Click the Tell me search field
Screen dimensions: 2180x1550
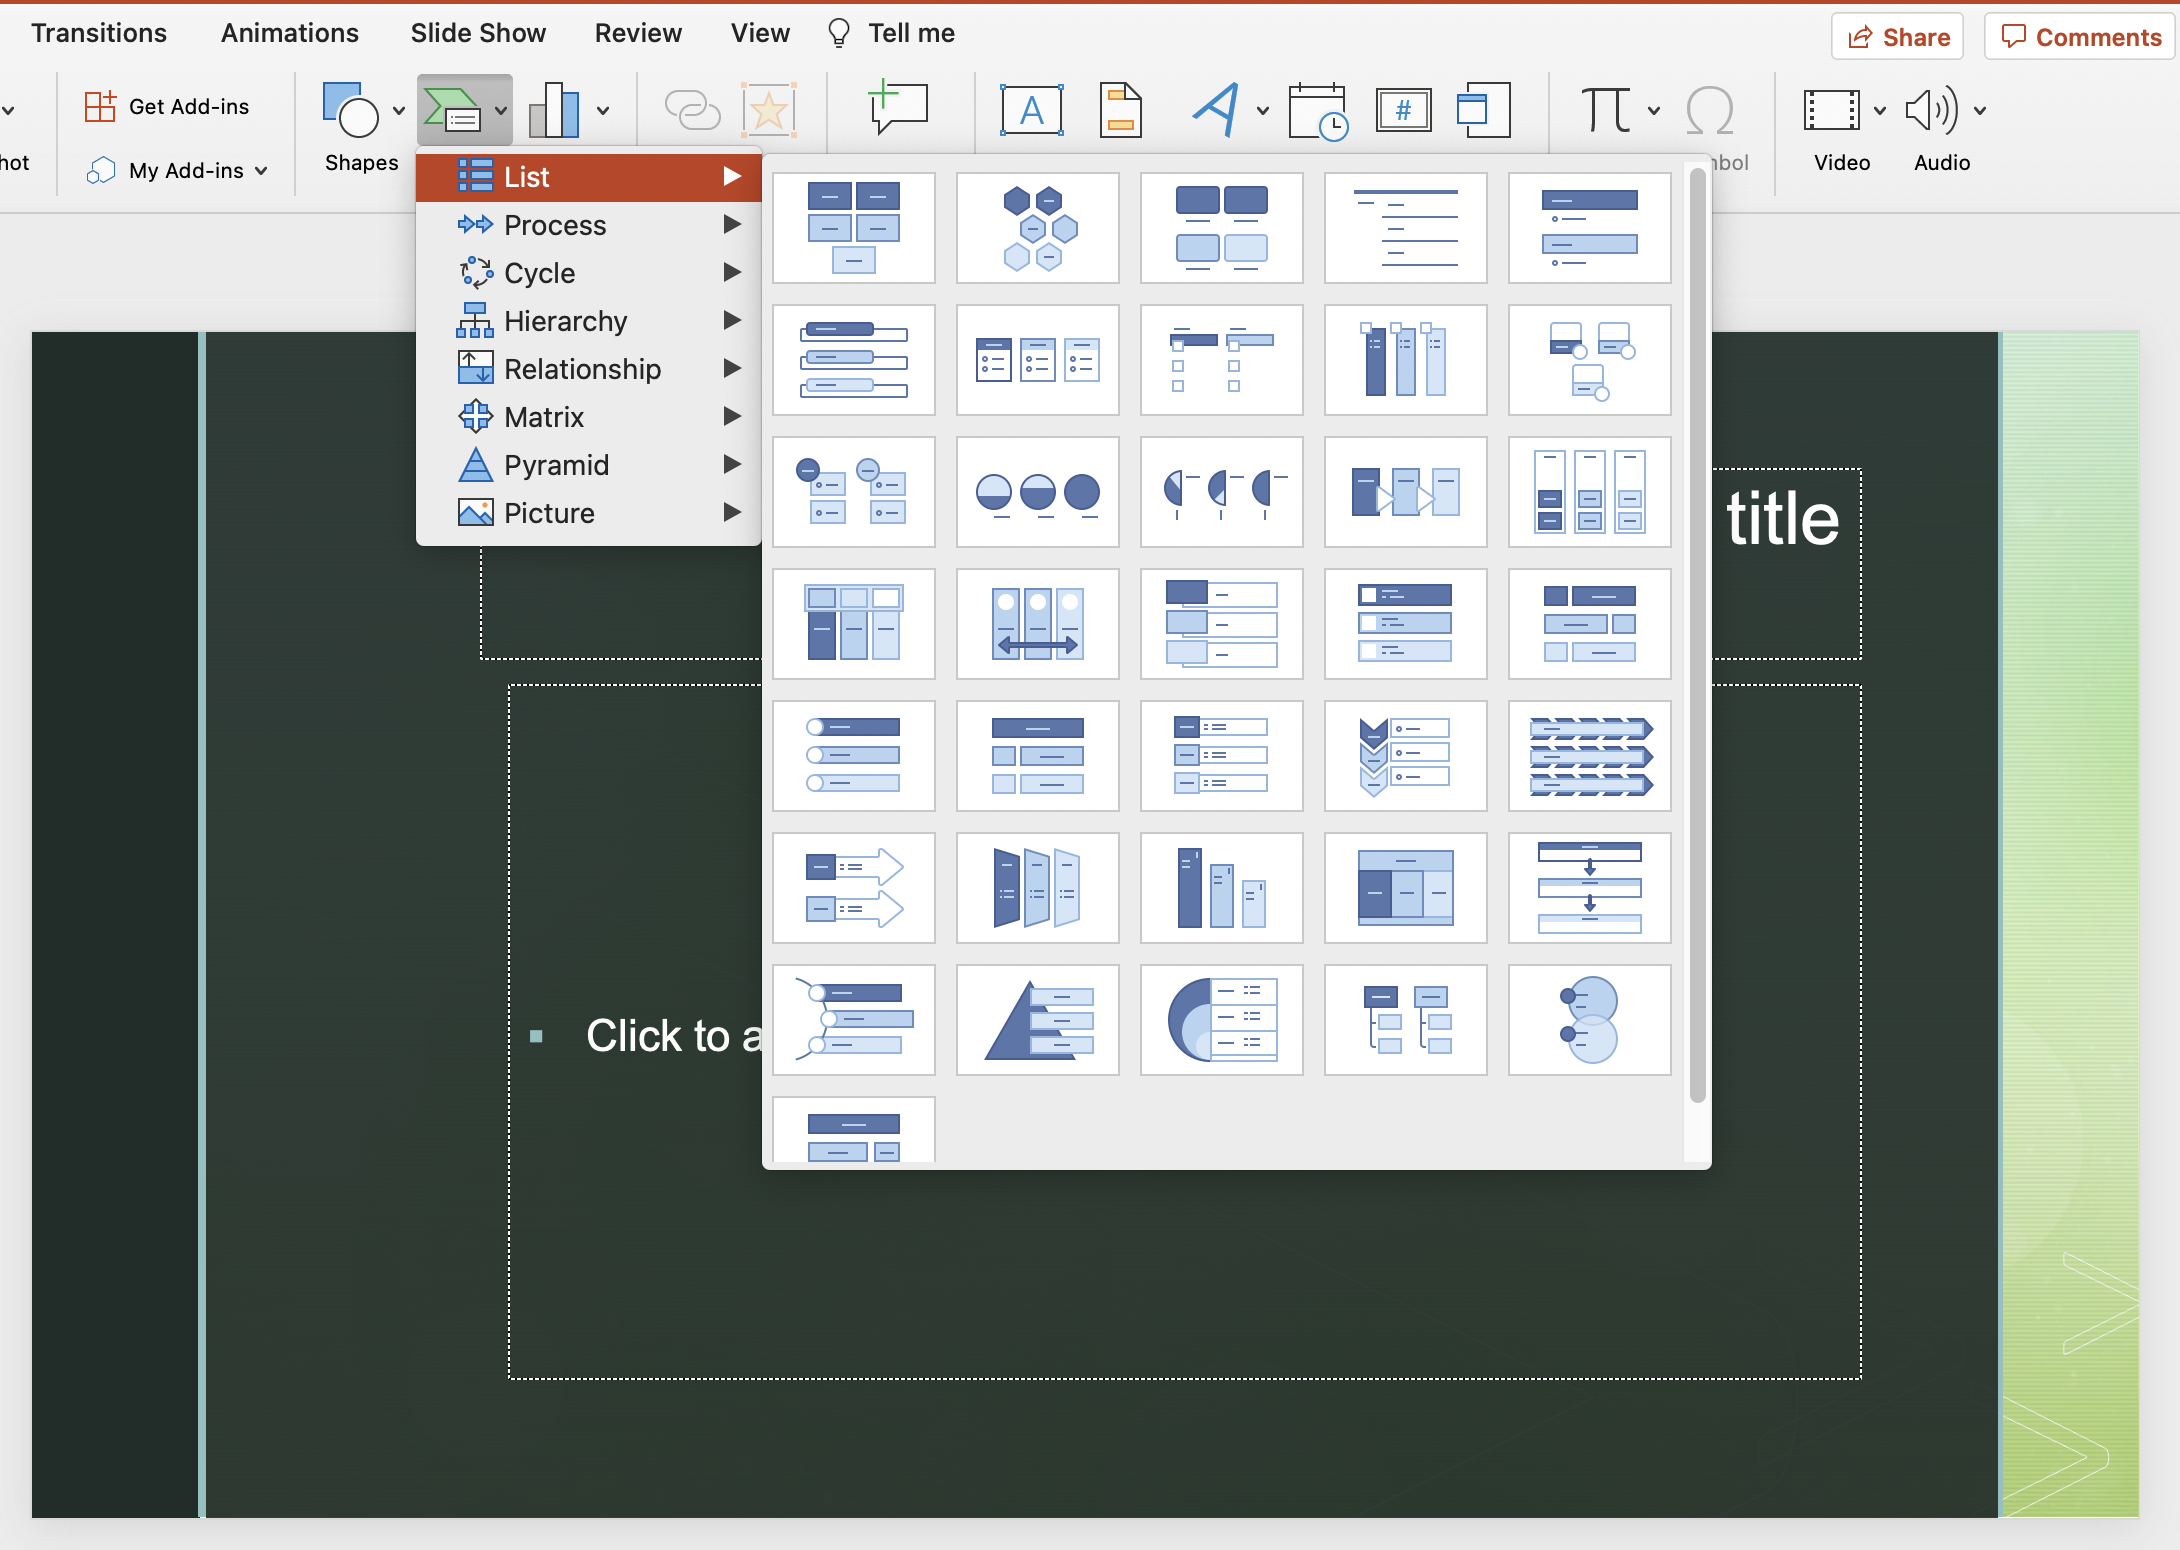click(x=892, y=33)
